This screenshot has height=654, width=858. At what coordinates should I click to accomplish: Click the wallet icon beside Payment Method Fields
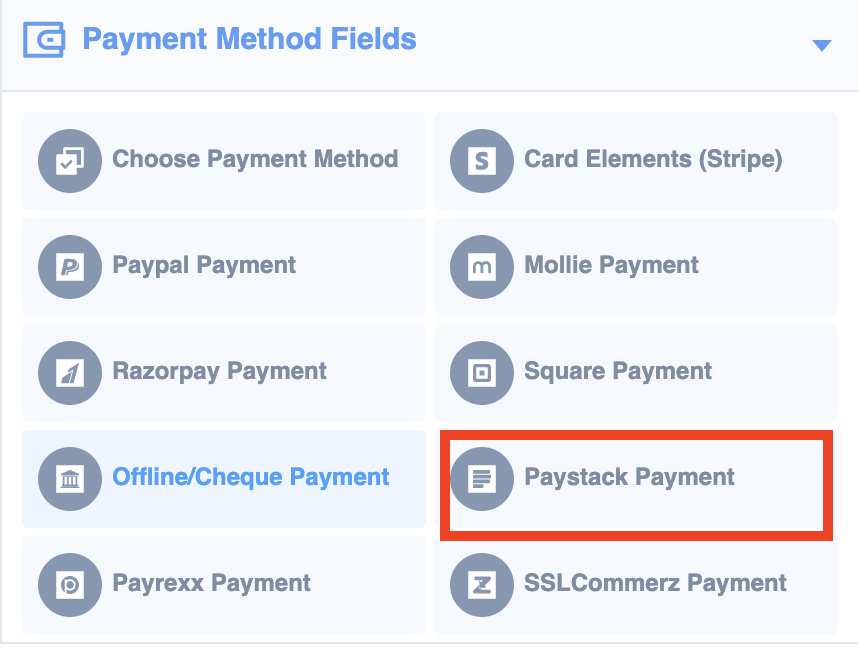coord(44,39)
